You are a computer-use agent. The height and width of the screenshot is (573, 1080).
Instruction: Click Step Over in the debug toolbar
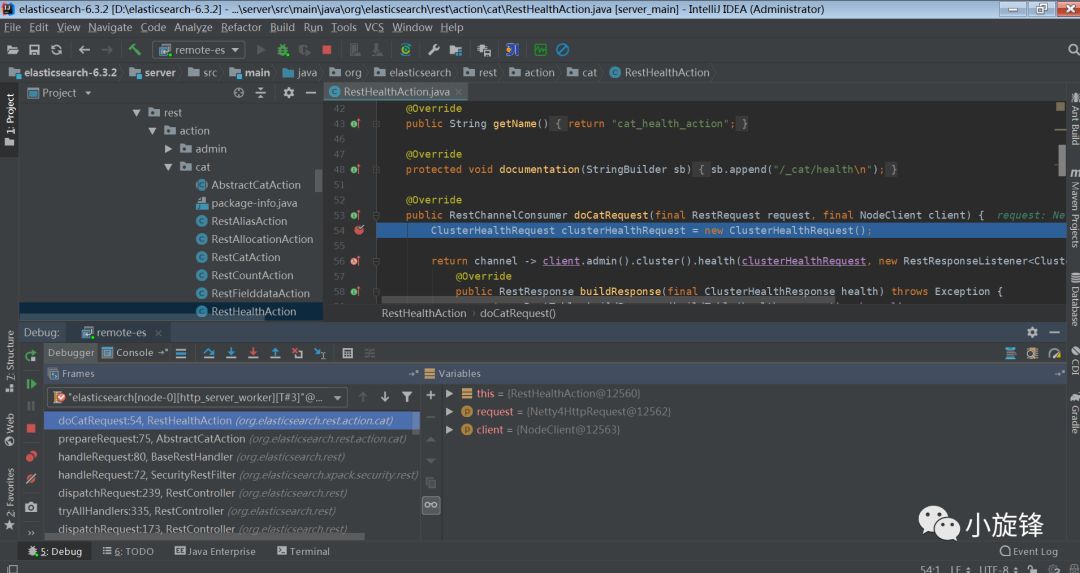pos(209,353)
